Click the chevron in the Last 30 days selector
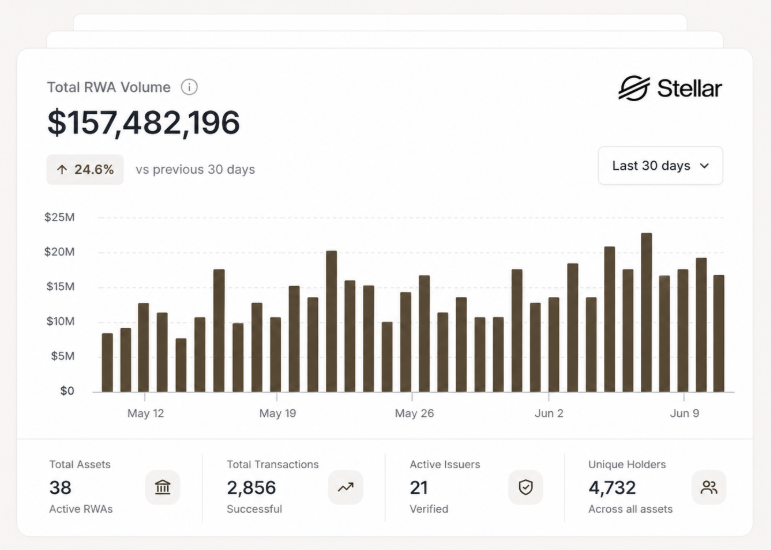This screenshot has height=550, width=771. [x=705, y=166]
